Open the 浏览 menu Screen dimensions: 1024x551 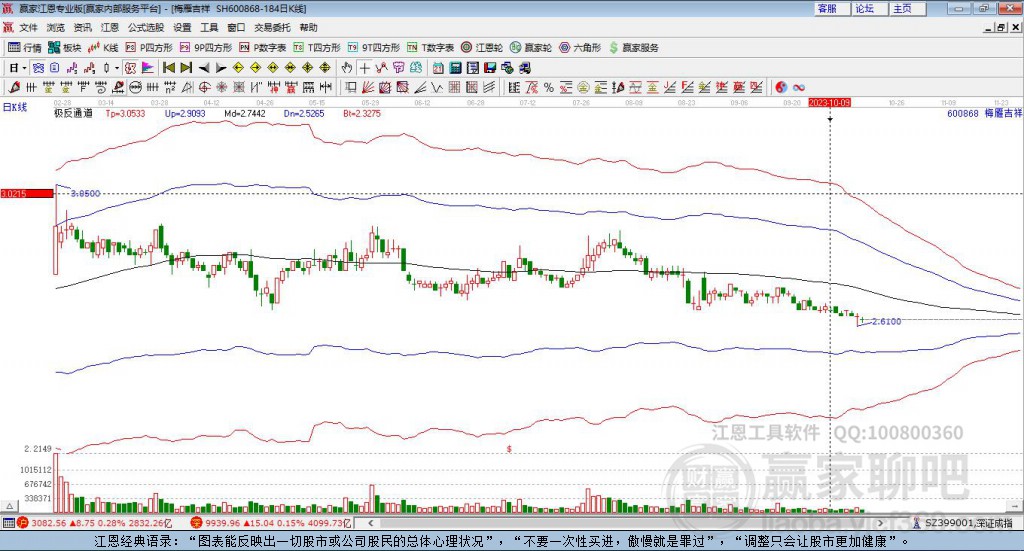tap(56, 27)
